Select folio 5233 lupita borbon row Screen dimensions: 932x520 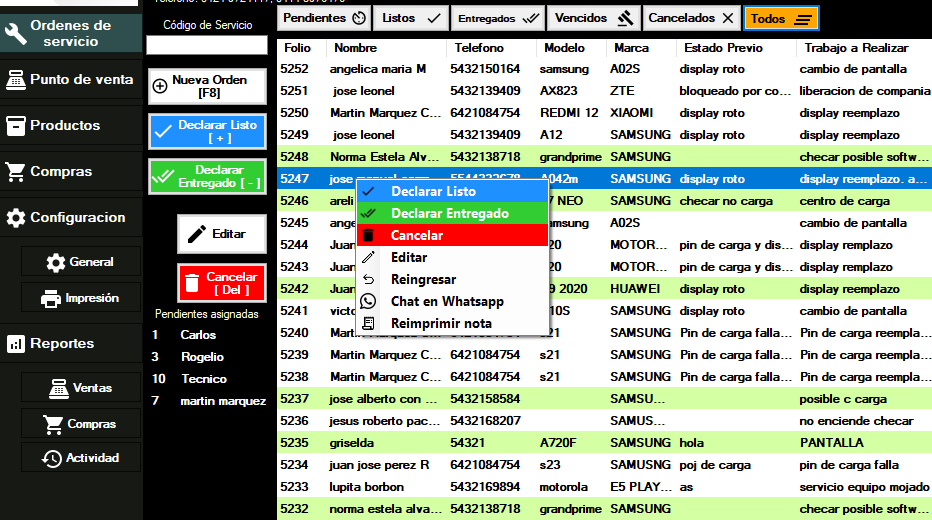[x=604, y=487]
